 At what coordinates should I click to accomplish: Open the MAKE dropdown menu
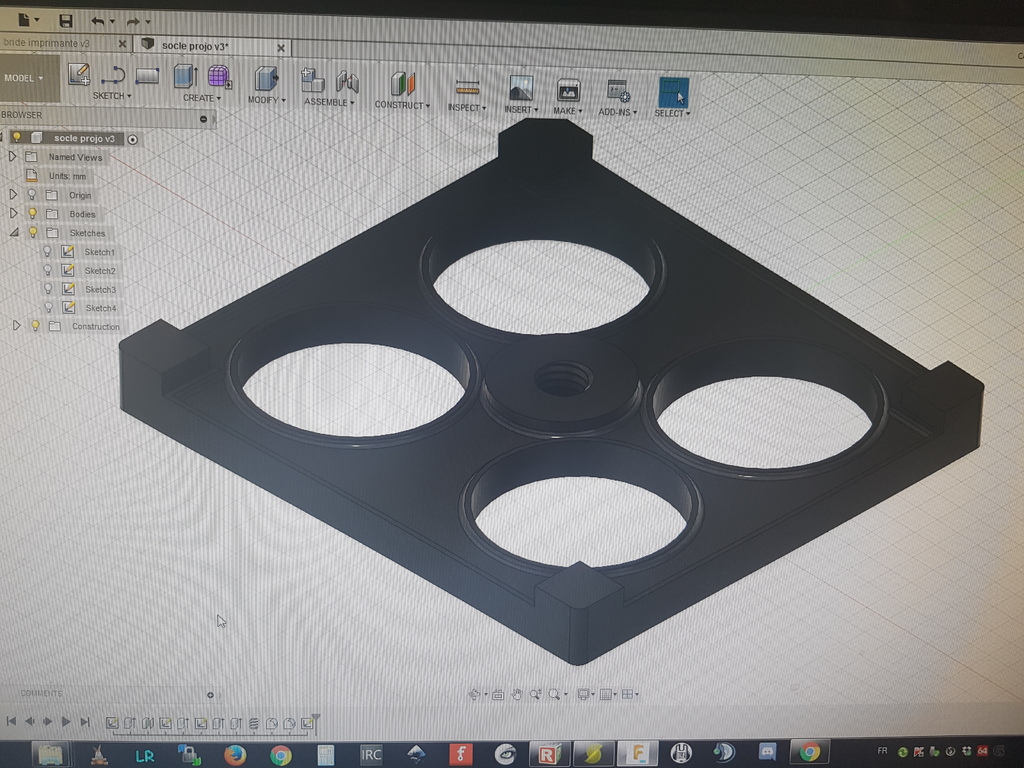[x=568, y=110]
